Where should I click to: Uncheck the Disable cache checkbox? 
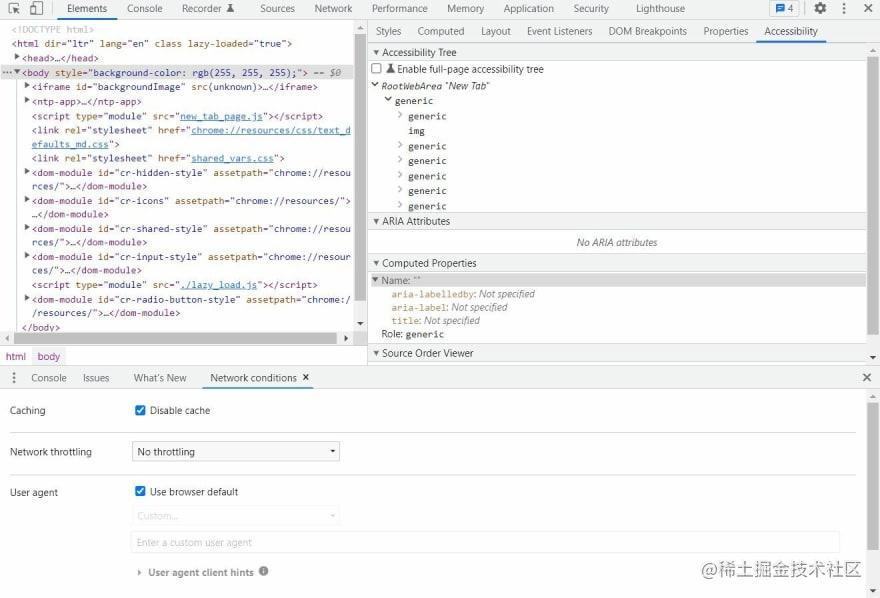[x=140, y=411]
